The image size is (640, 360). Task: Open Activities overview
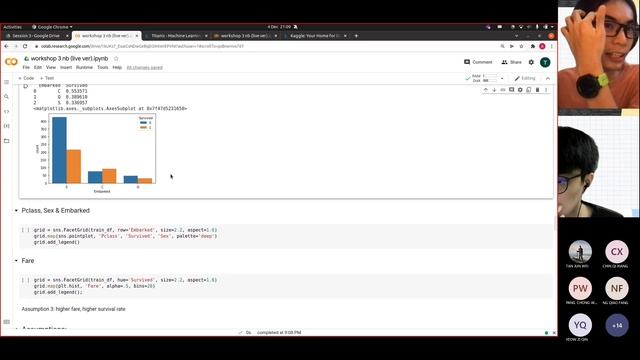(13, 27)
